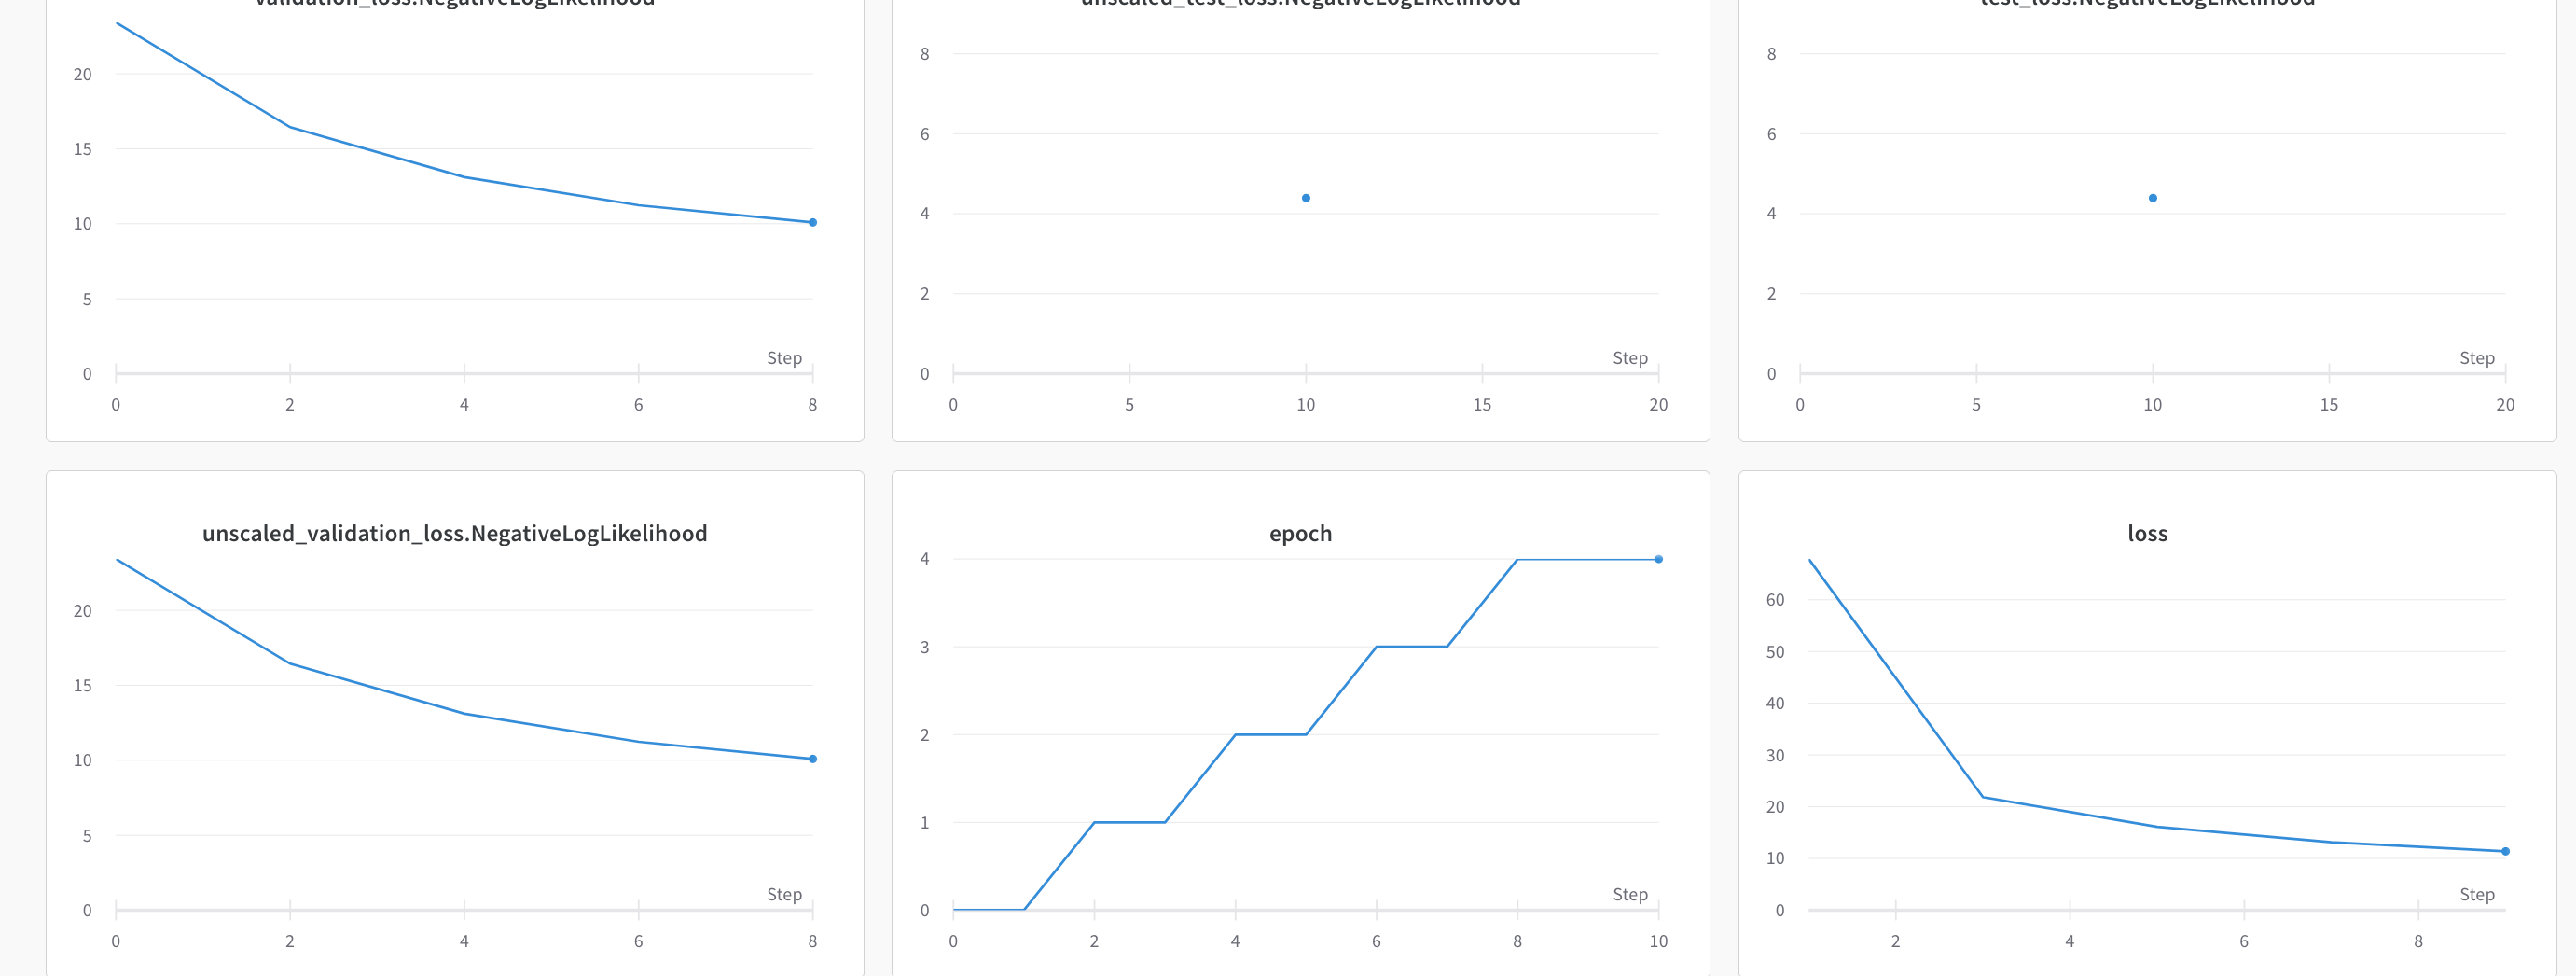Click y-axis label 20 in unscaled_validation_loss chart

point(82,611)
